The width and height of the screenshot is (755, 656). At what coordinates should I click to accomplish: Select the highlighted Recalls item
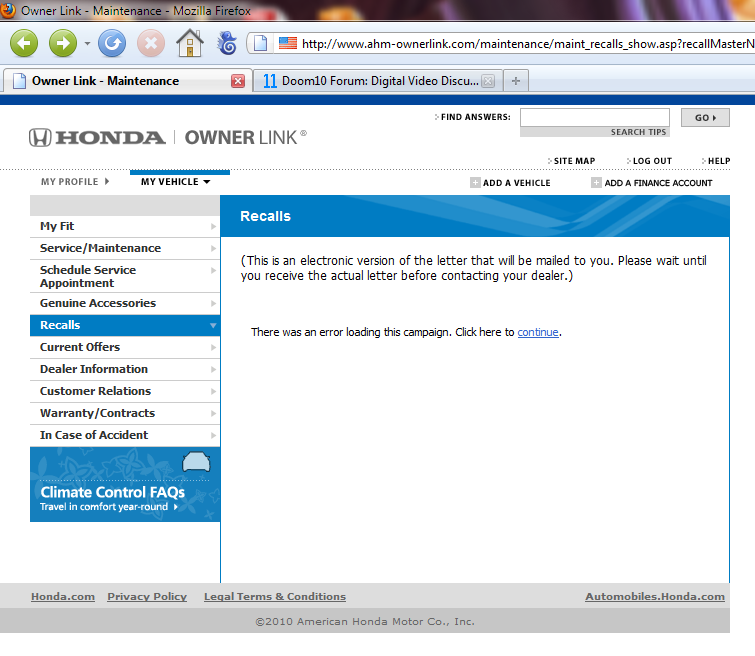pos(125,325)
